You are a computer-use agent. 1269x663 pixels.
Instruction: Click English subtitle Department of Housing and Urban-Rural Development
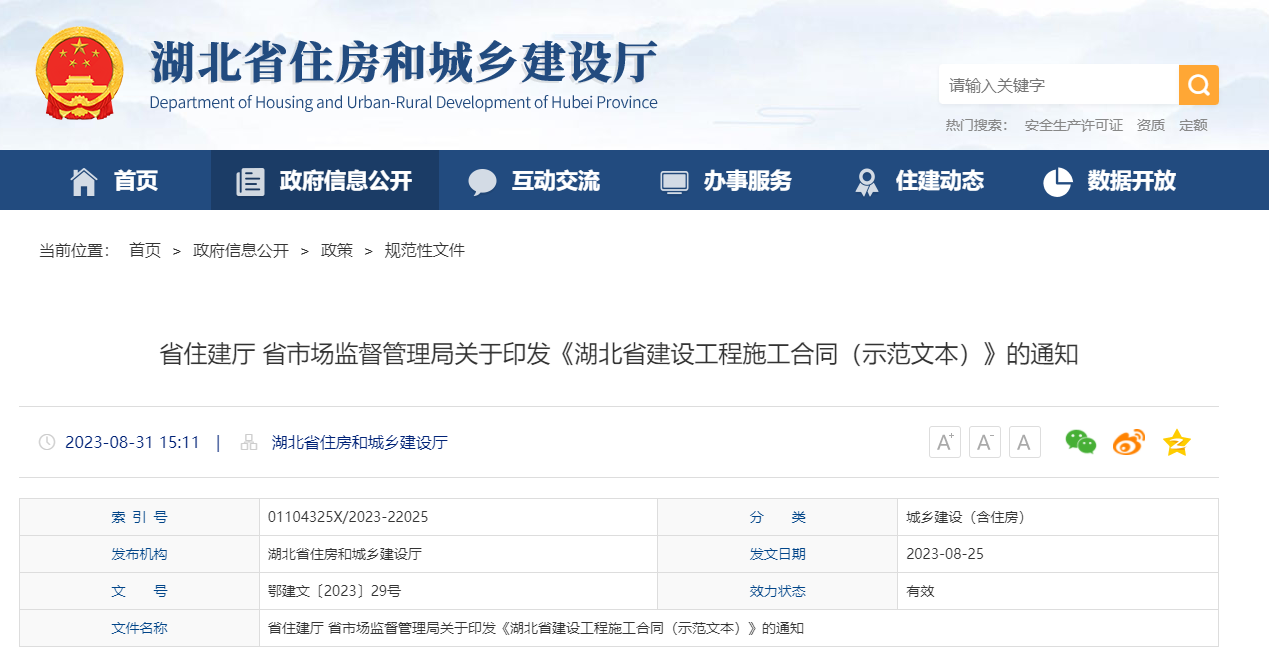tap(404, 102)
